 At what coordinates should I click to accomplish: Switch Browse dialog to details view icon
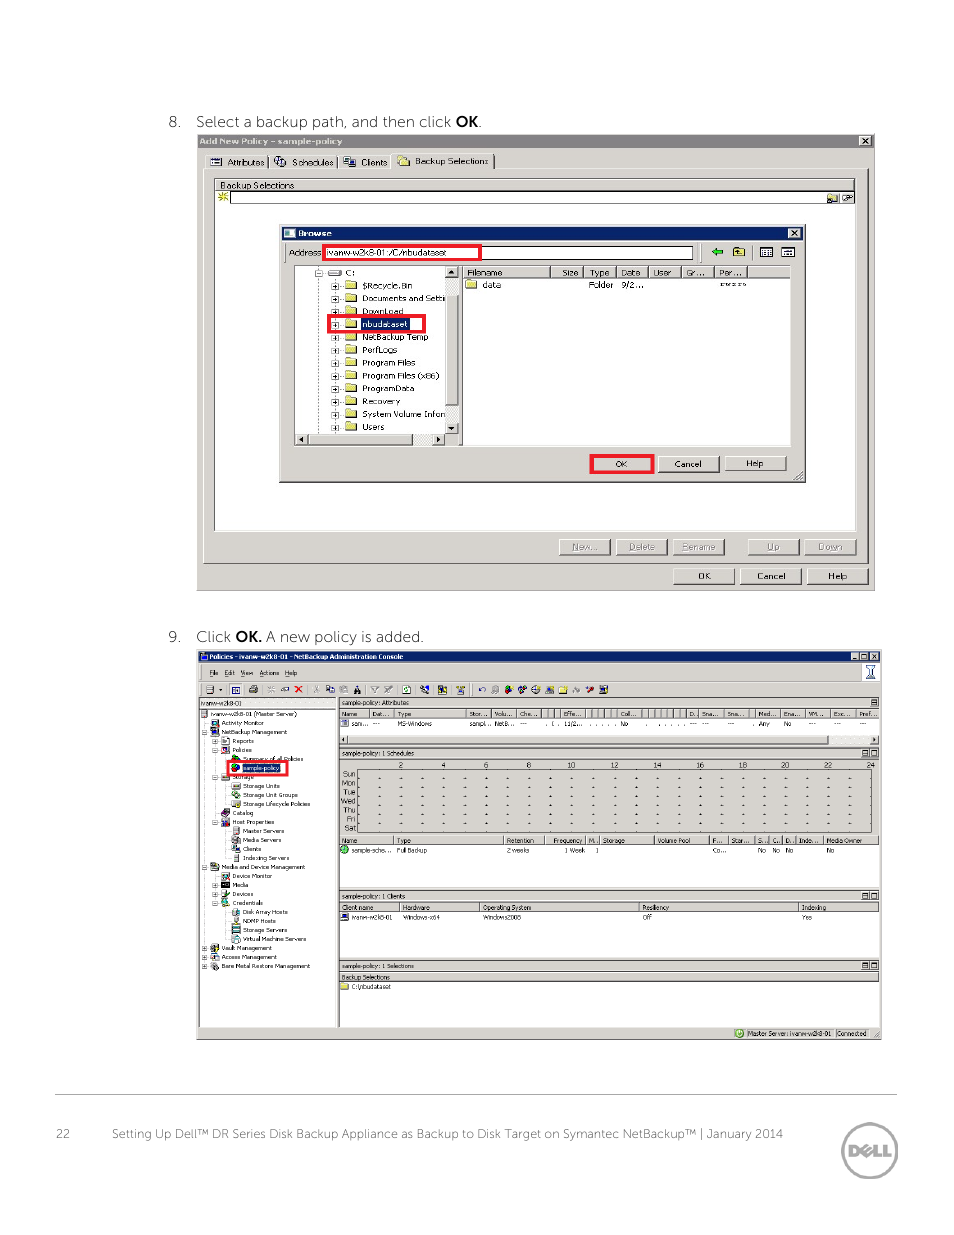788,252
